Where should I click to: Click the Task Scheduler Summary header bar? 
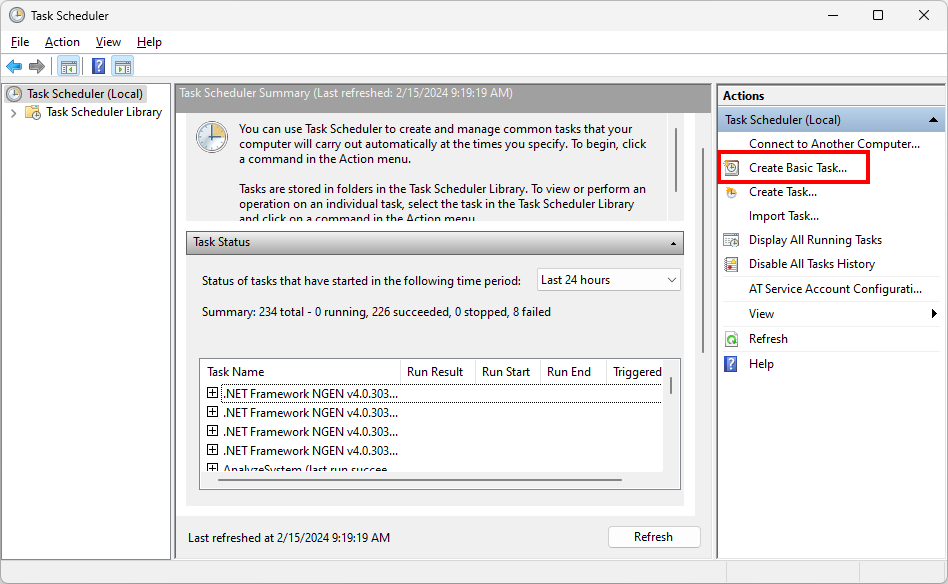click(444, 97)
